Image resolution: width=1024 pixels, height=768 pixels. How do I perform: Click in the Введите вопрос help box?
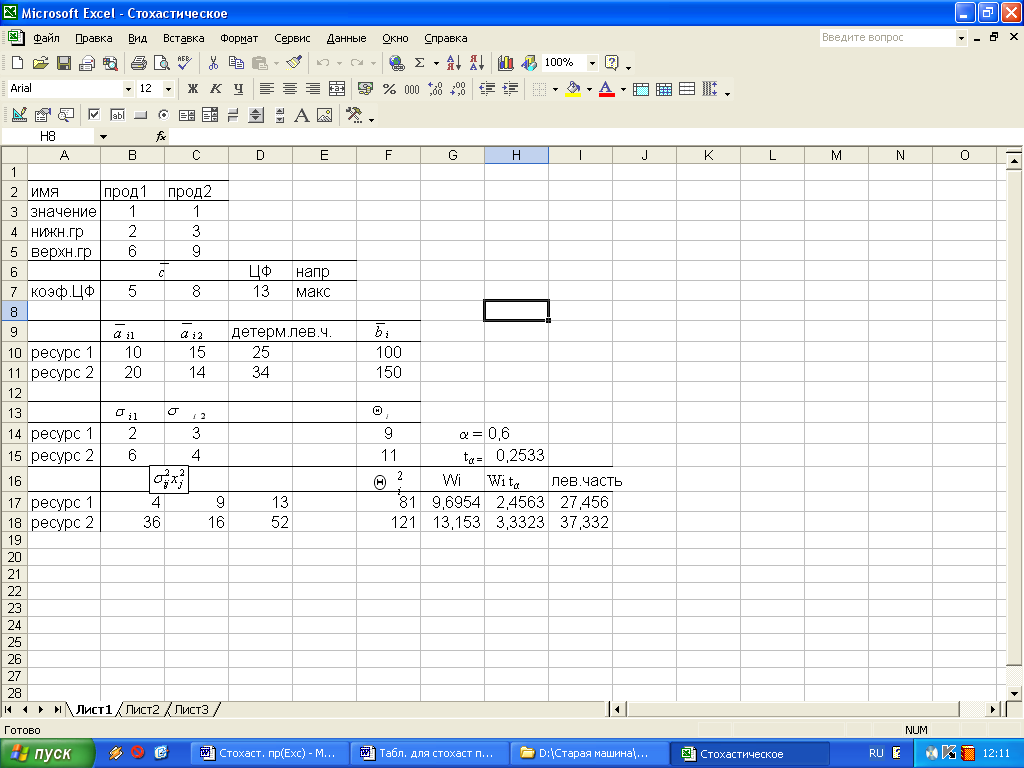point(887,38)
